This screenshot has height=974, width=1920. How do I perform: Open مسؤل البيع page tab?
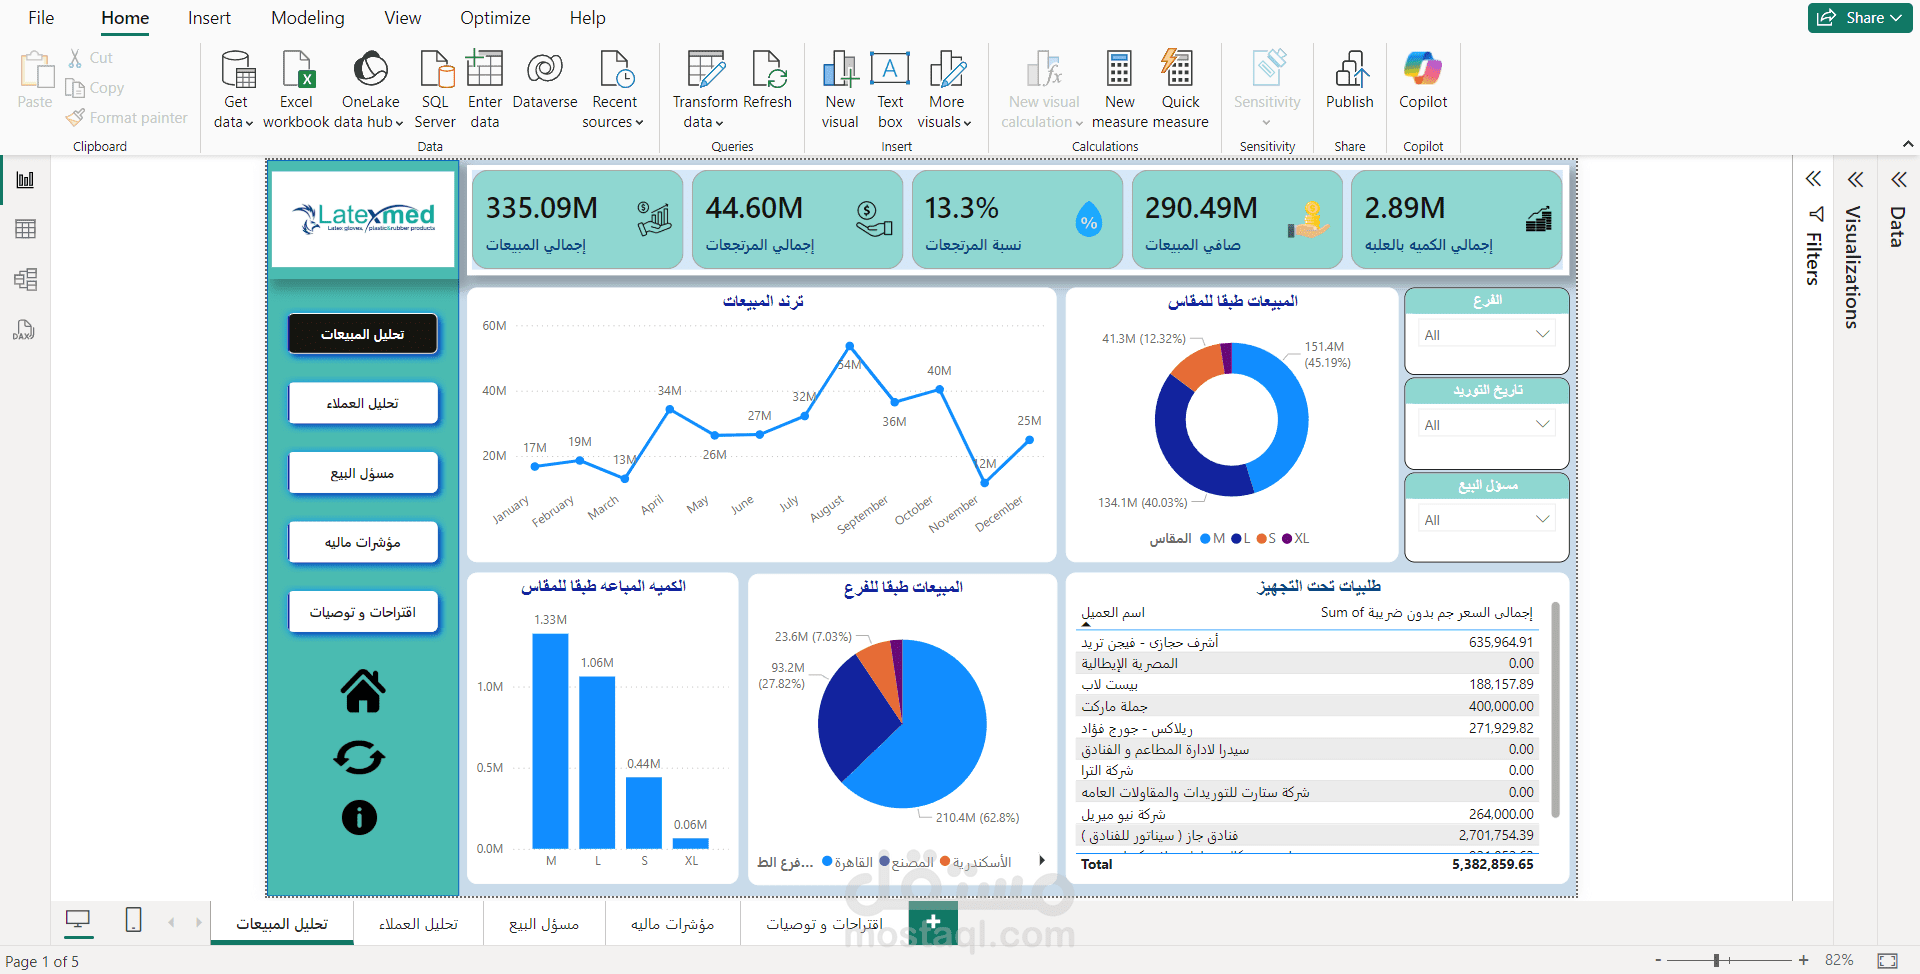(544, 924)
